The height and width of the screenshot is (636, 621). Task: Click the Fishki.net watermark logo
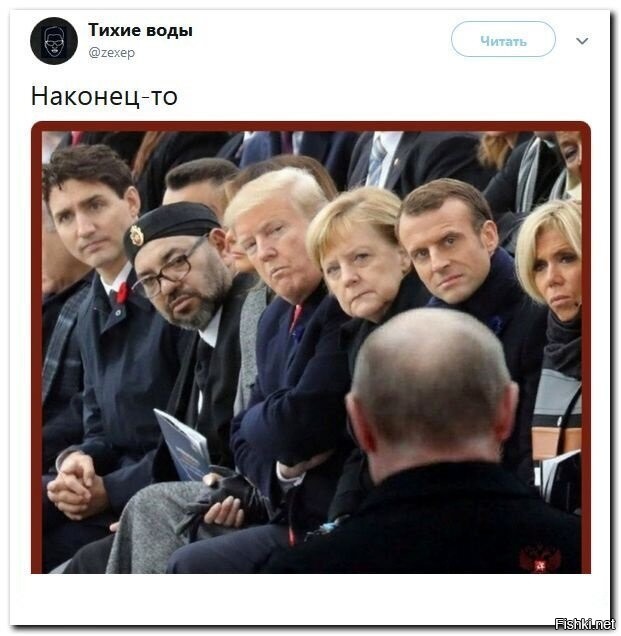pyautogui.click(x=584, y=624)
